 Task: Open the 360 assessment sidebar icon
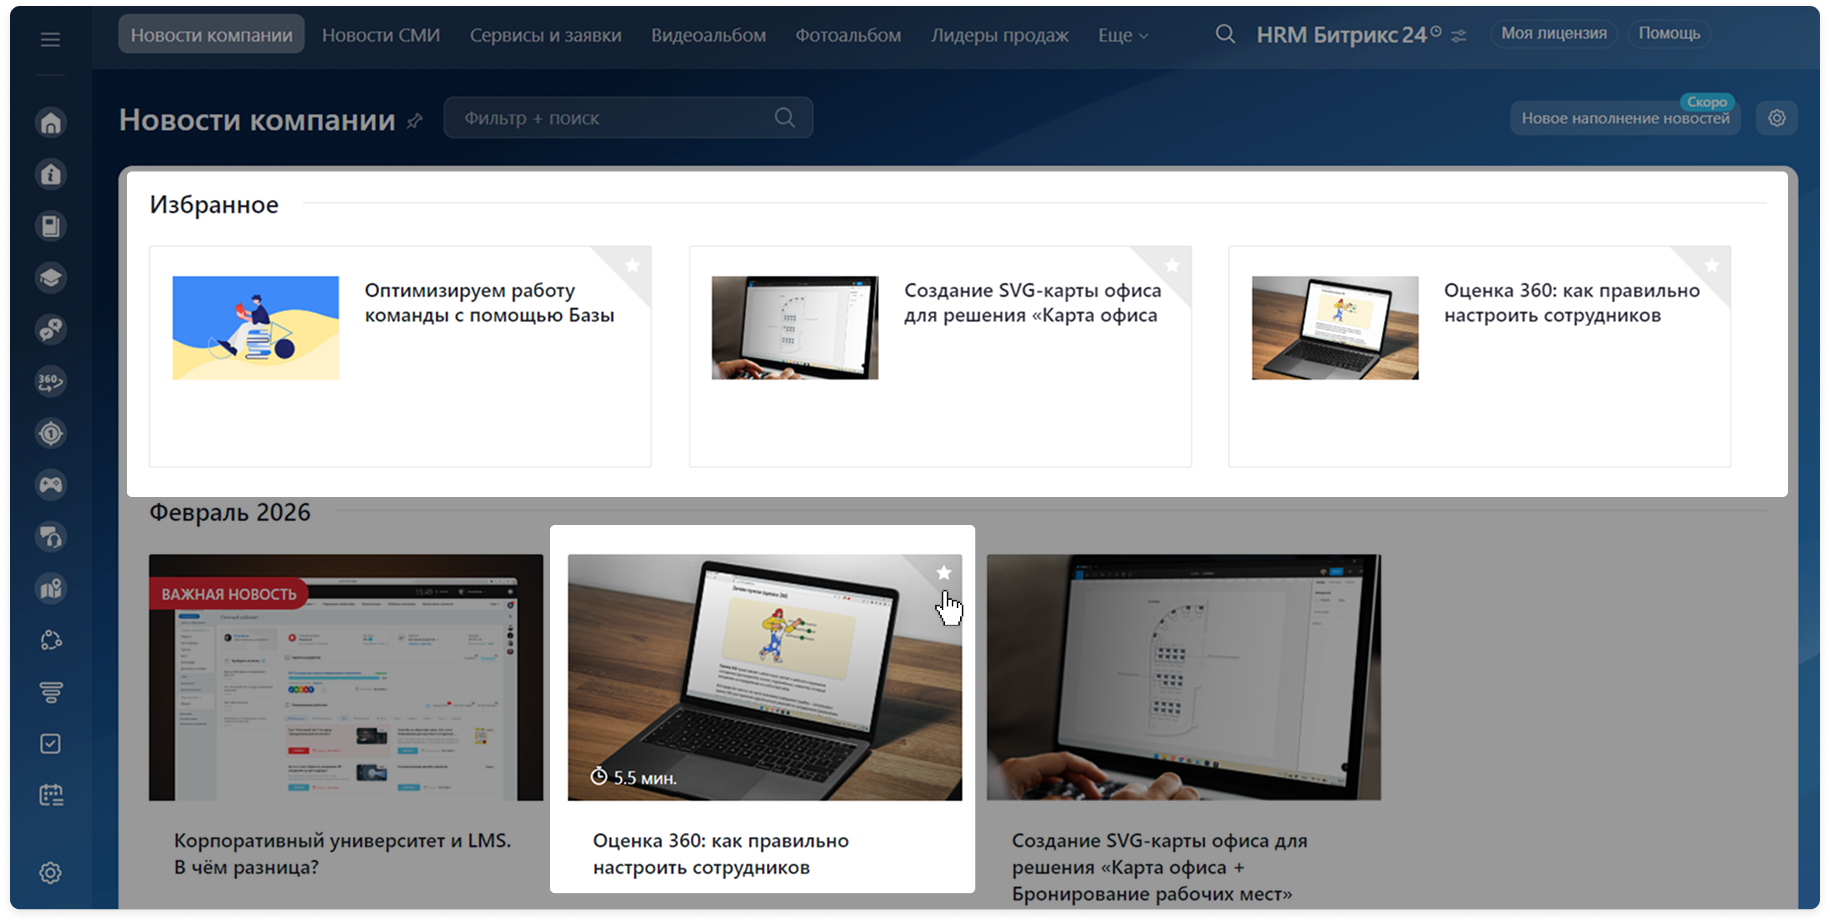pos(51,381)
